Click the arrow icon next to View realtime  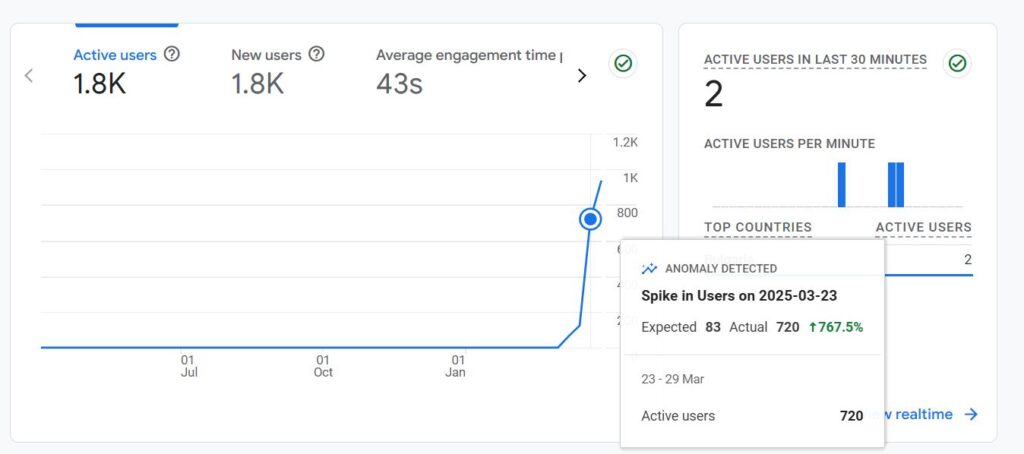pos(971,414)
